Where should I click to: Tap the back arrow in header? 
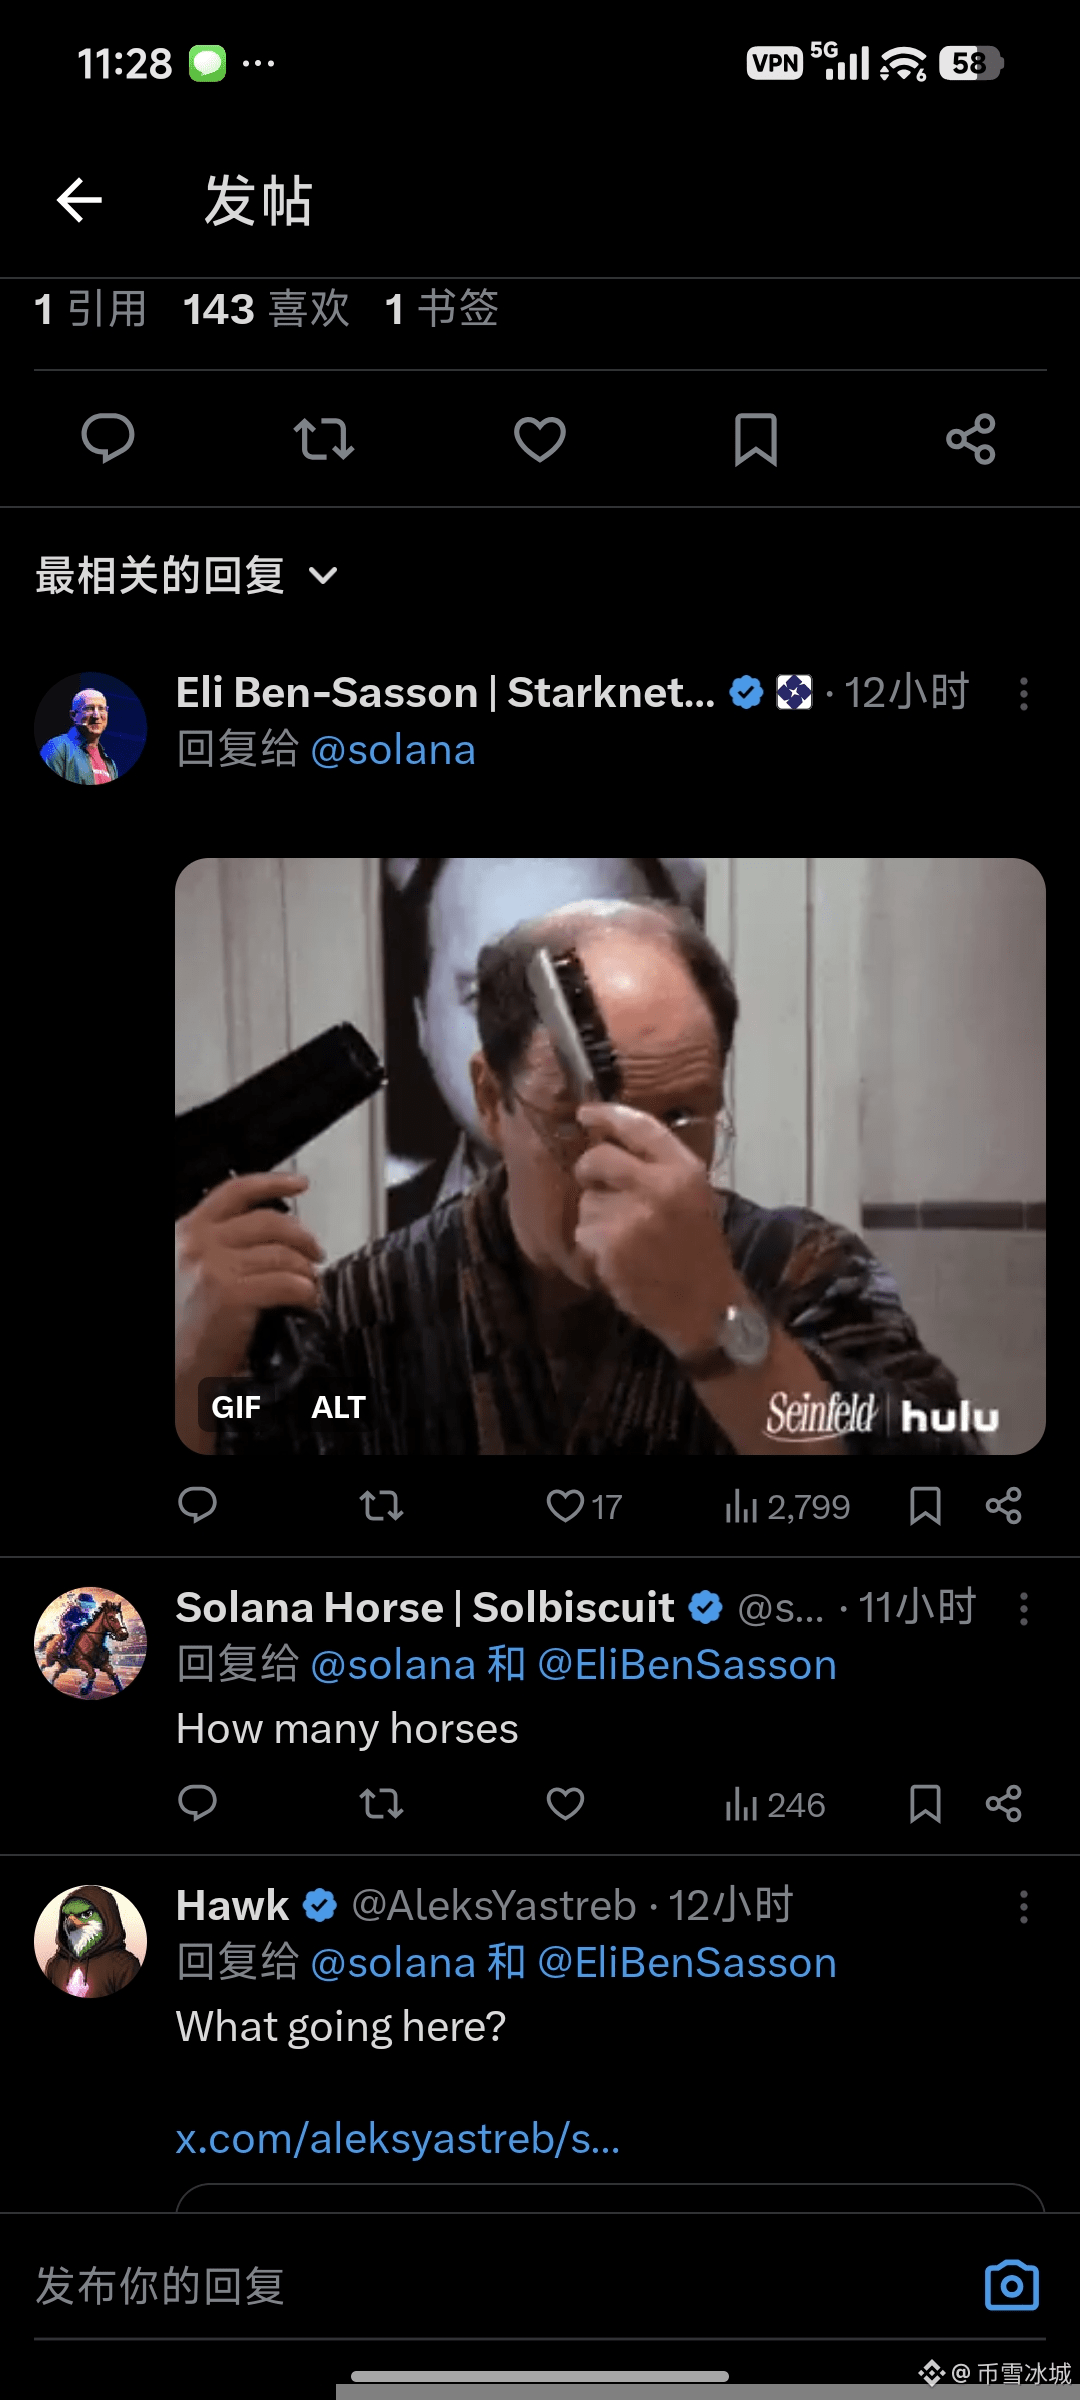tap(80, 200)
